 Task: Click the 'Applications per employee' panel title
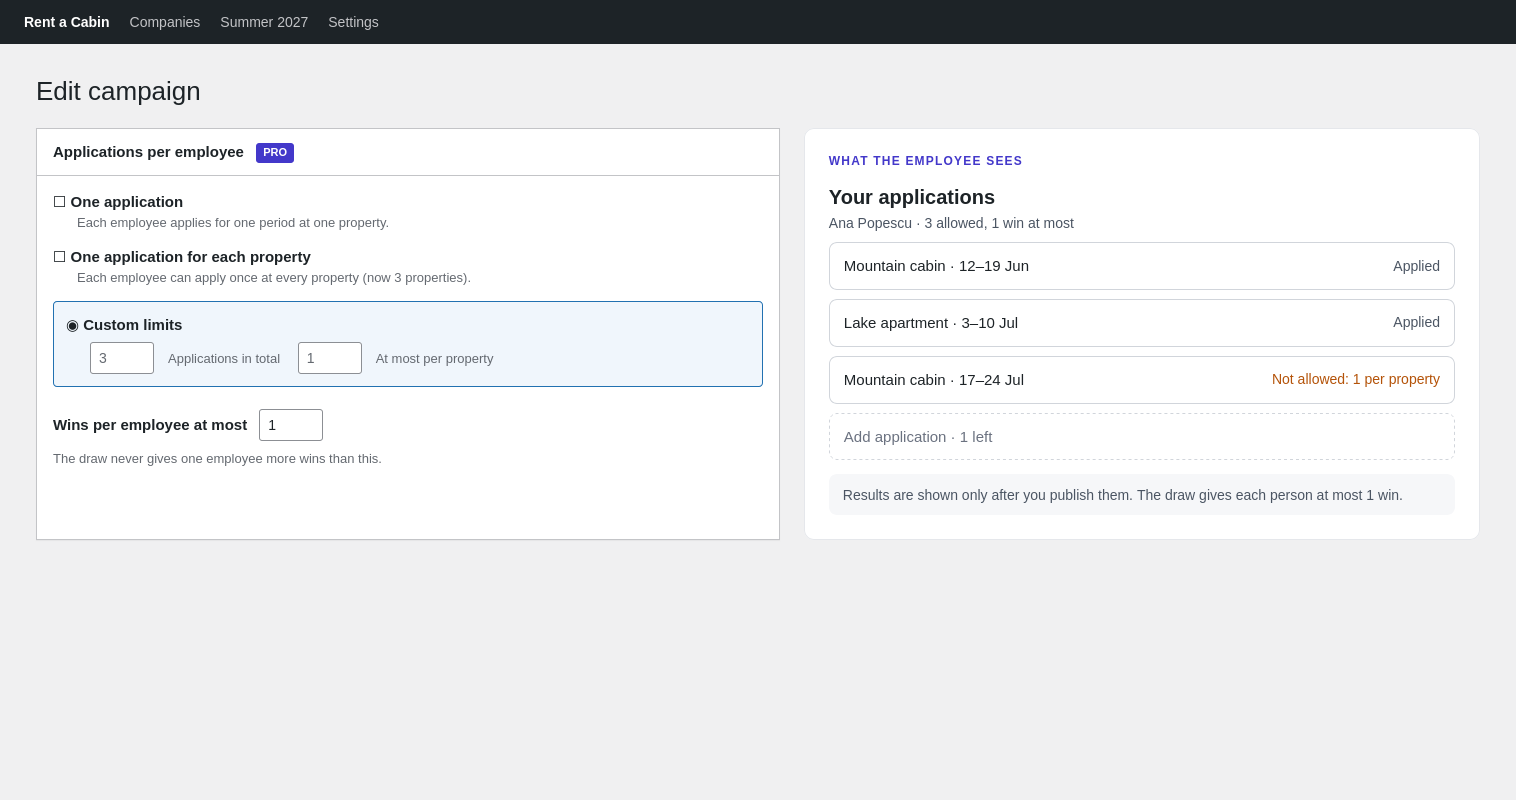coord(148,152)
